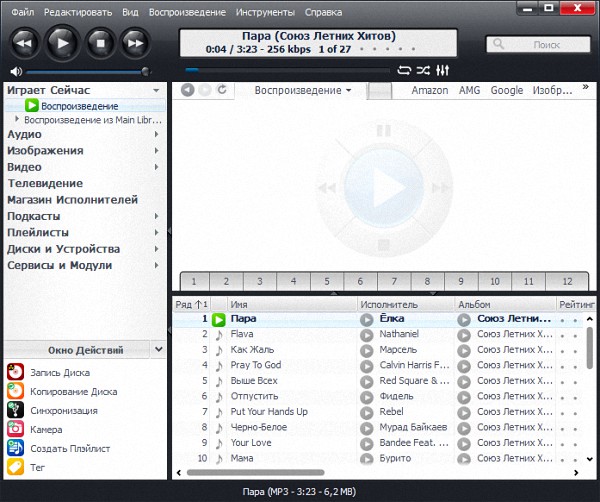Screen dimensions: 600x502
Task: Expand the Аудио tree section
Action: 157,134
